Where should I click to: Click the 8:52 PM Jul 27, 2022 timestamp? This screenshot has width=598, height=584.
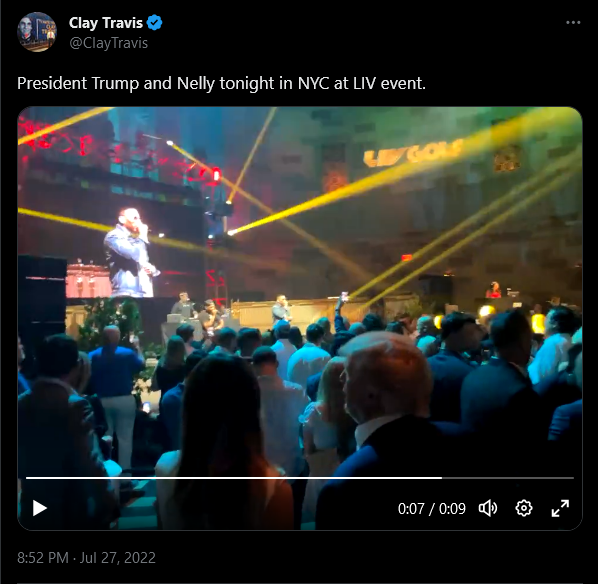pos(87,558)
